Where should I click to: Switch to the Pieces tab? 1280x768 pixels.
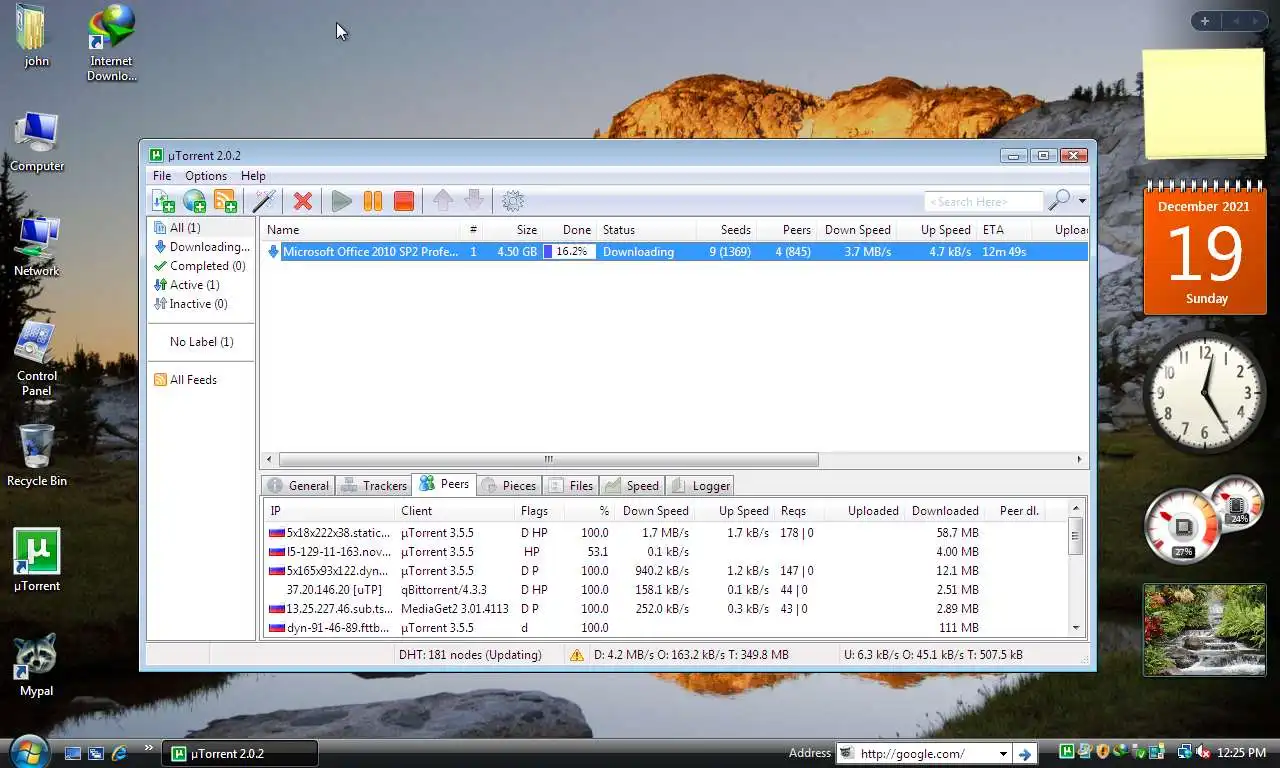click(509, 486)
